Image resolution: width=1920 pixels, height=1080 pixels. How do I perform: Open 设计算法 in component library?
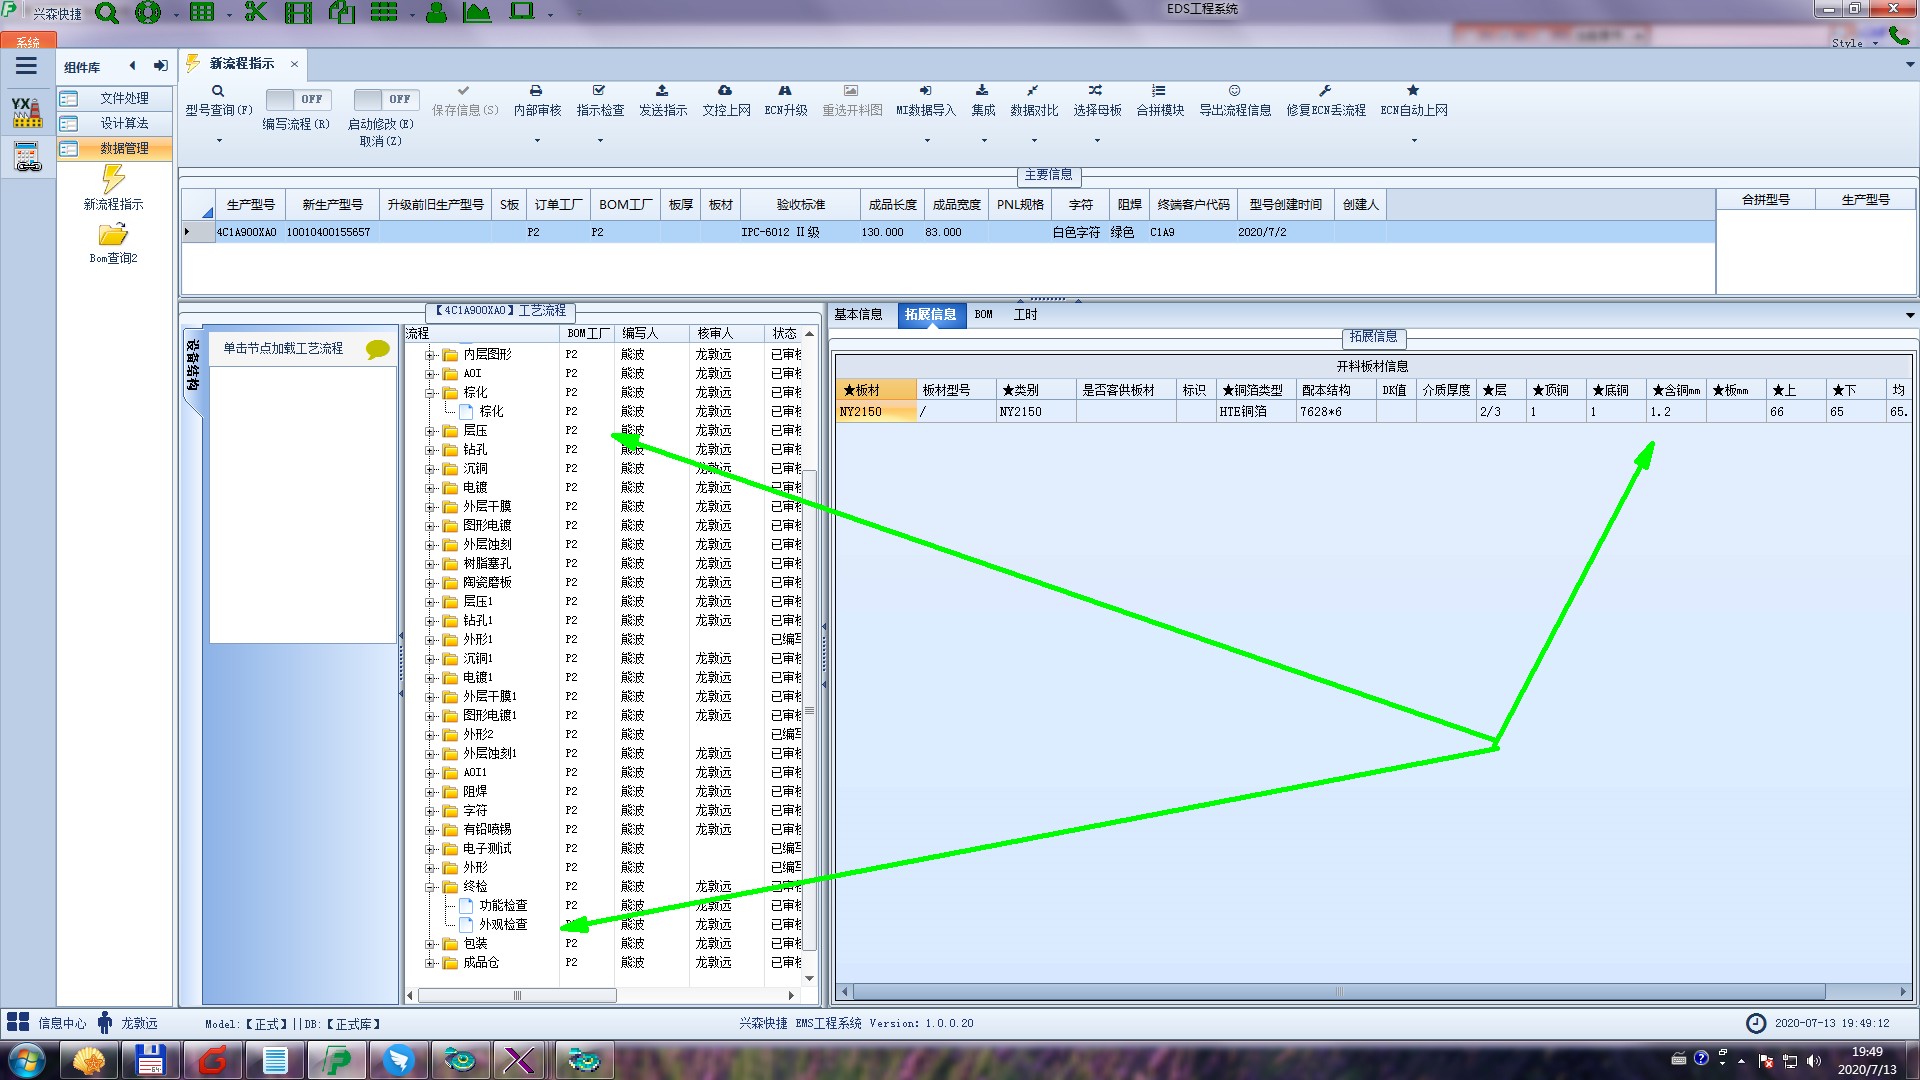tap(124, 123)
